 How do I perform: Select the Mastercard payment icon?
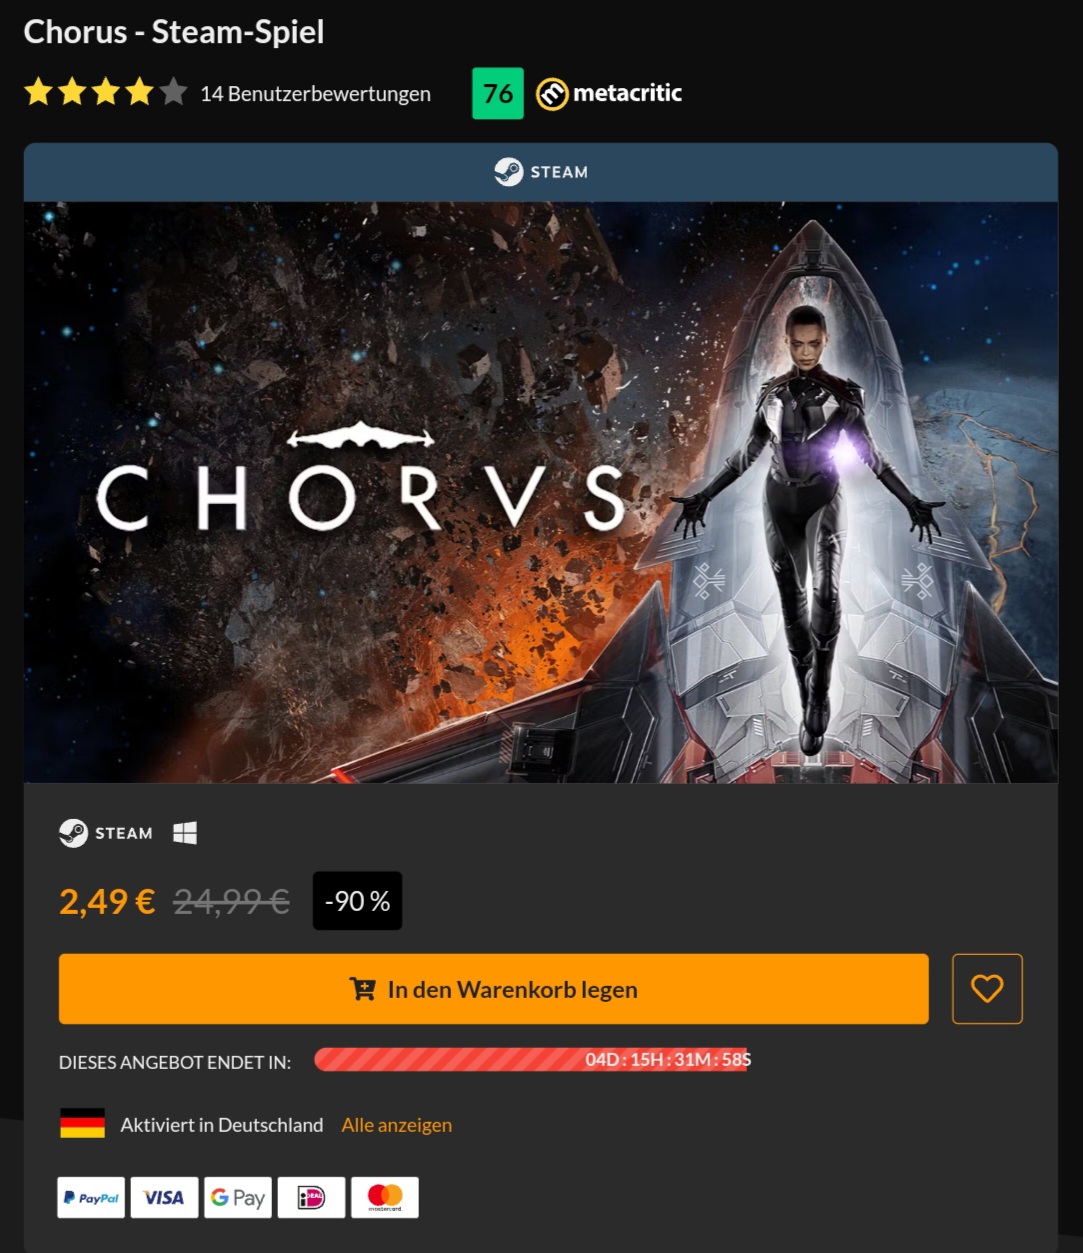pos(385,1197)
